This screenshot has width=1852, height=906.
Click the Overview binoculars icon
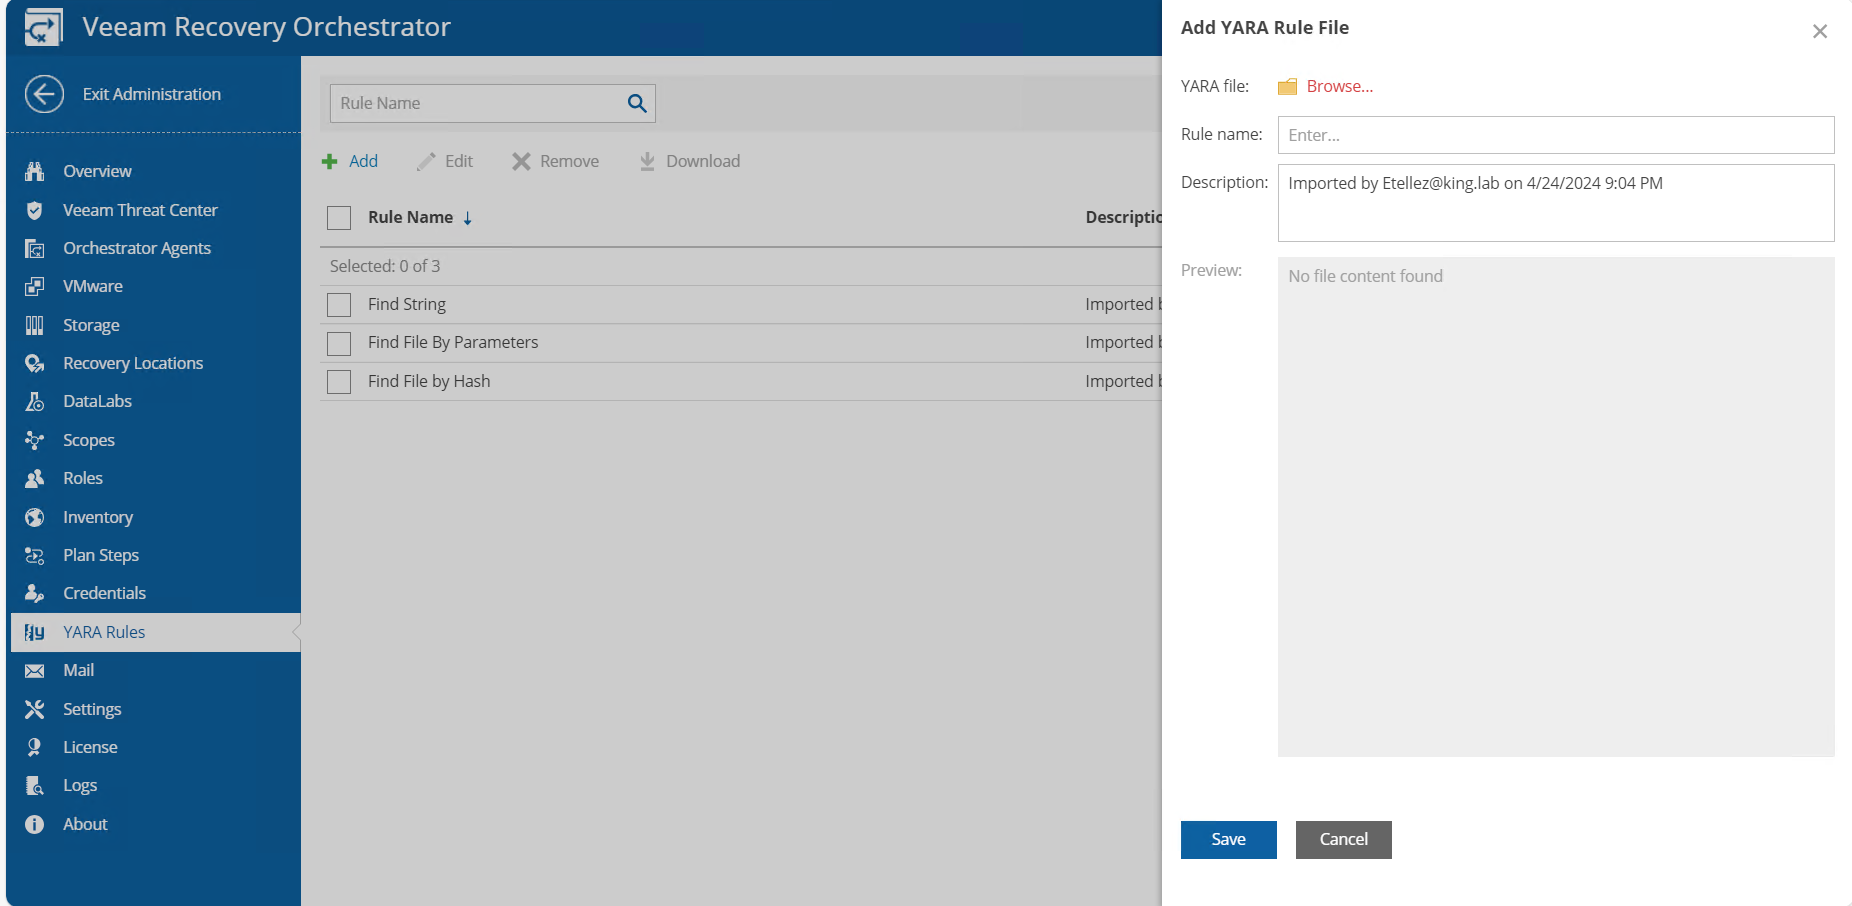[35, 171]
